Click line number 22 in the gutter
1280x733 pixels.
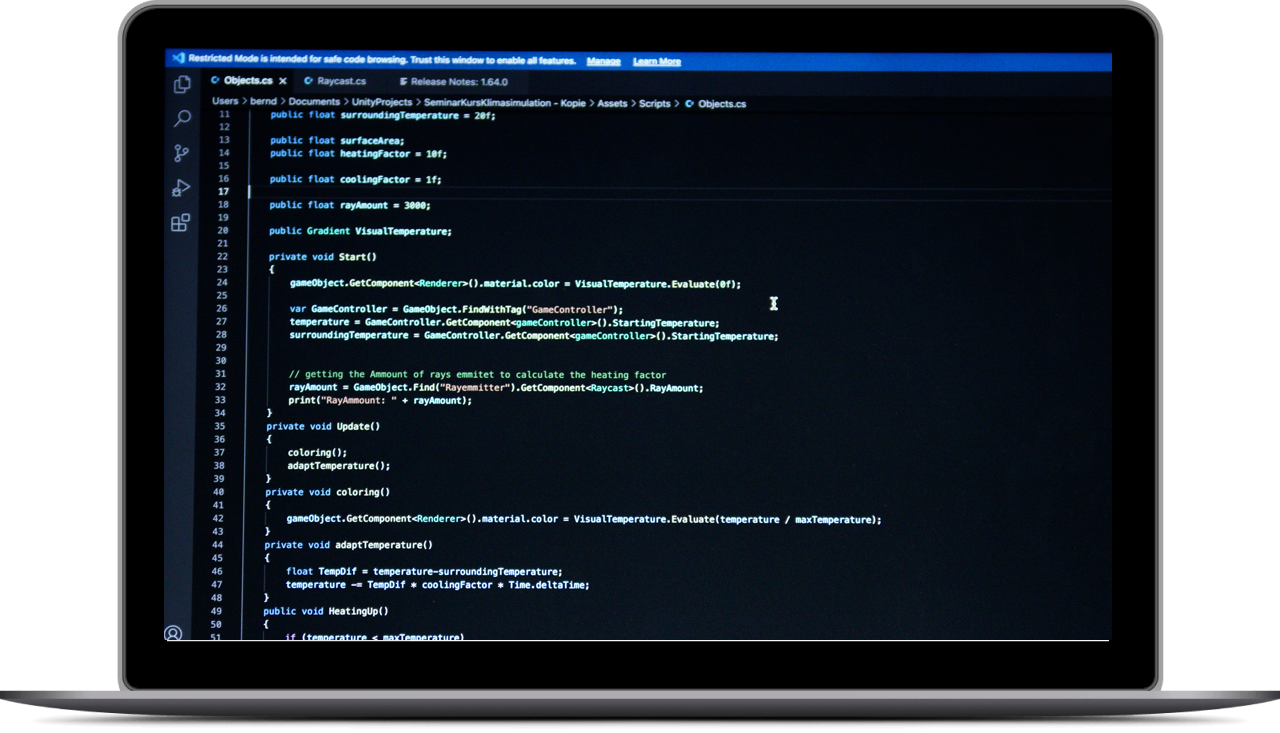(222, 257)
